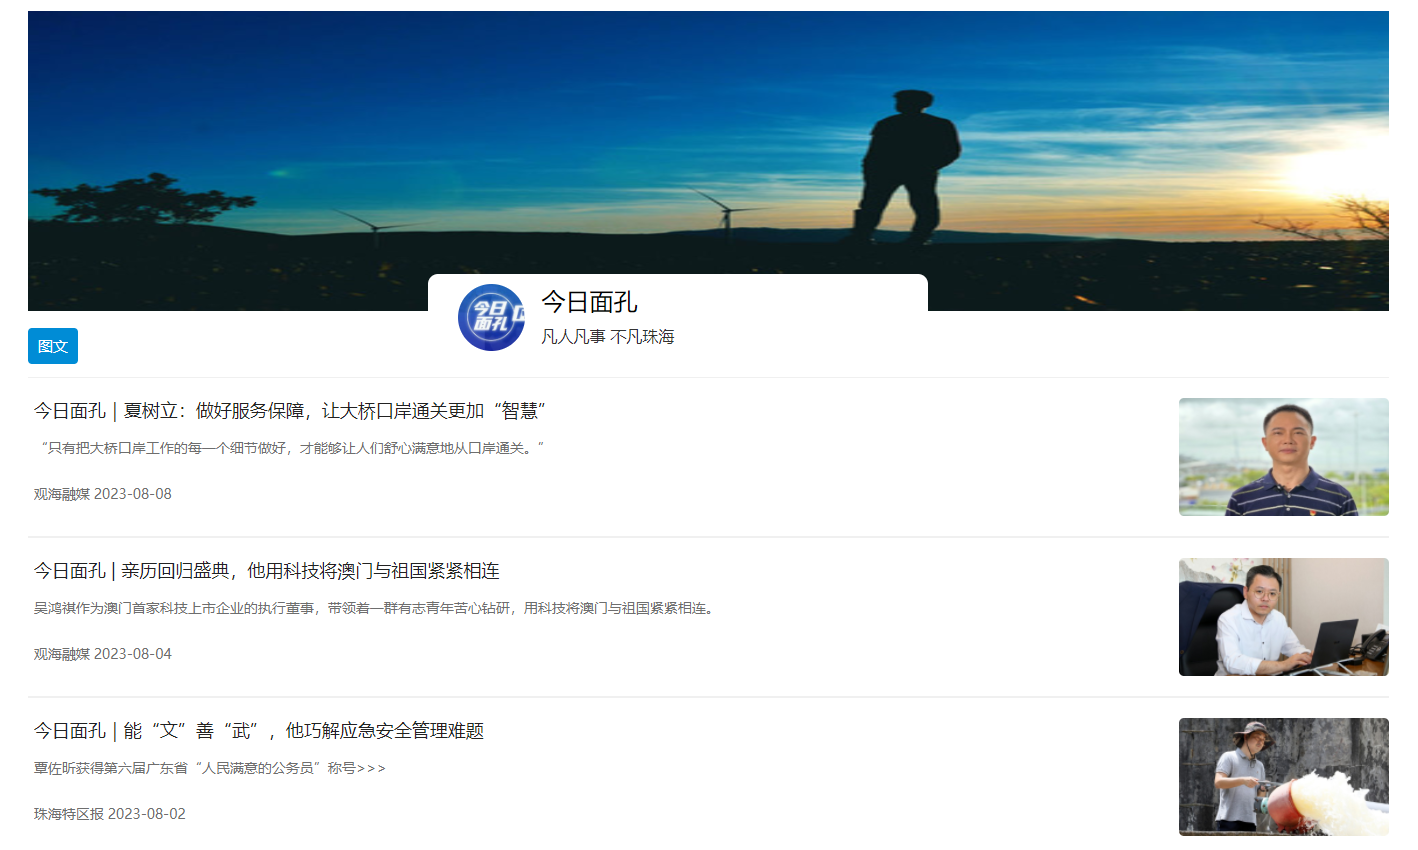Click thumbnail of man in striped polo

[x=1284, y=457]
